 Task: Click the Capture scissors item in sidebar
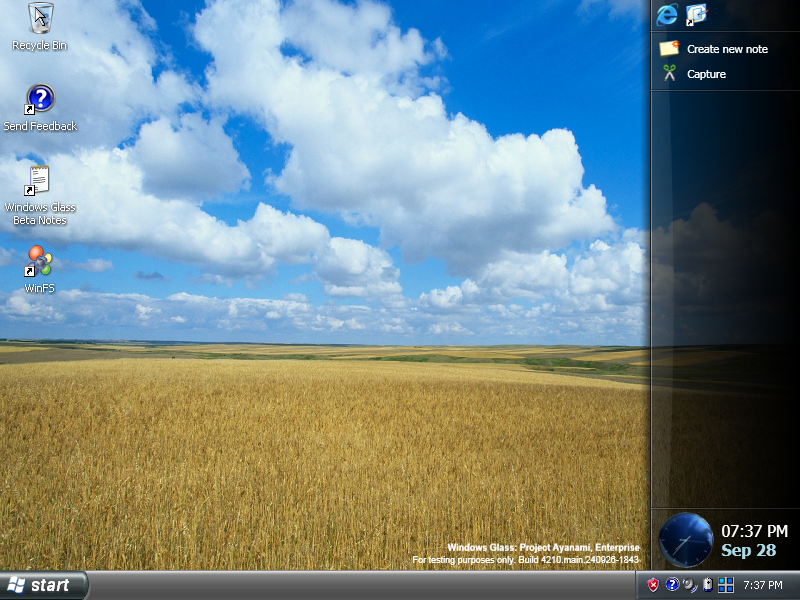(x=693, y=74)
